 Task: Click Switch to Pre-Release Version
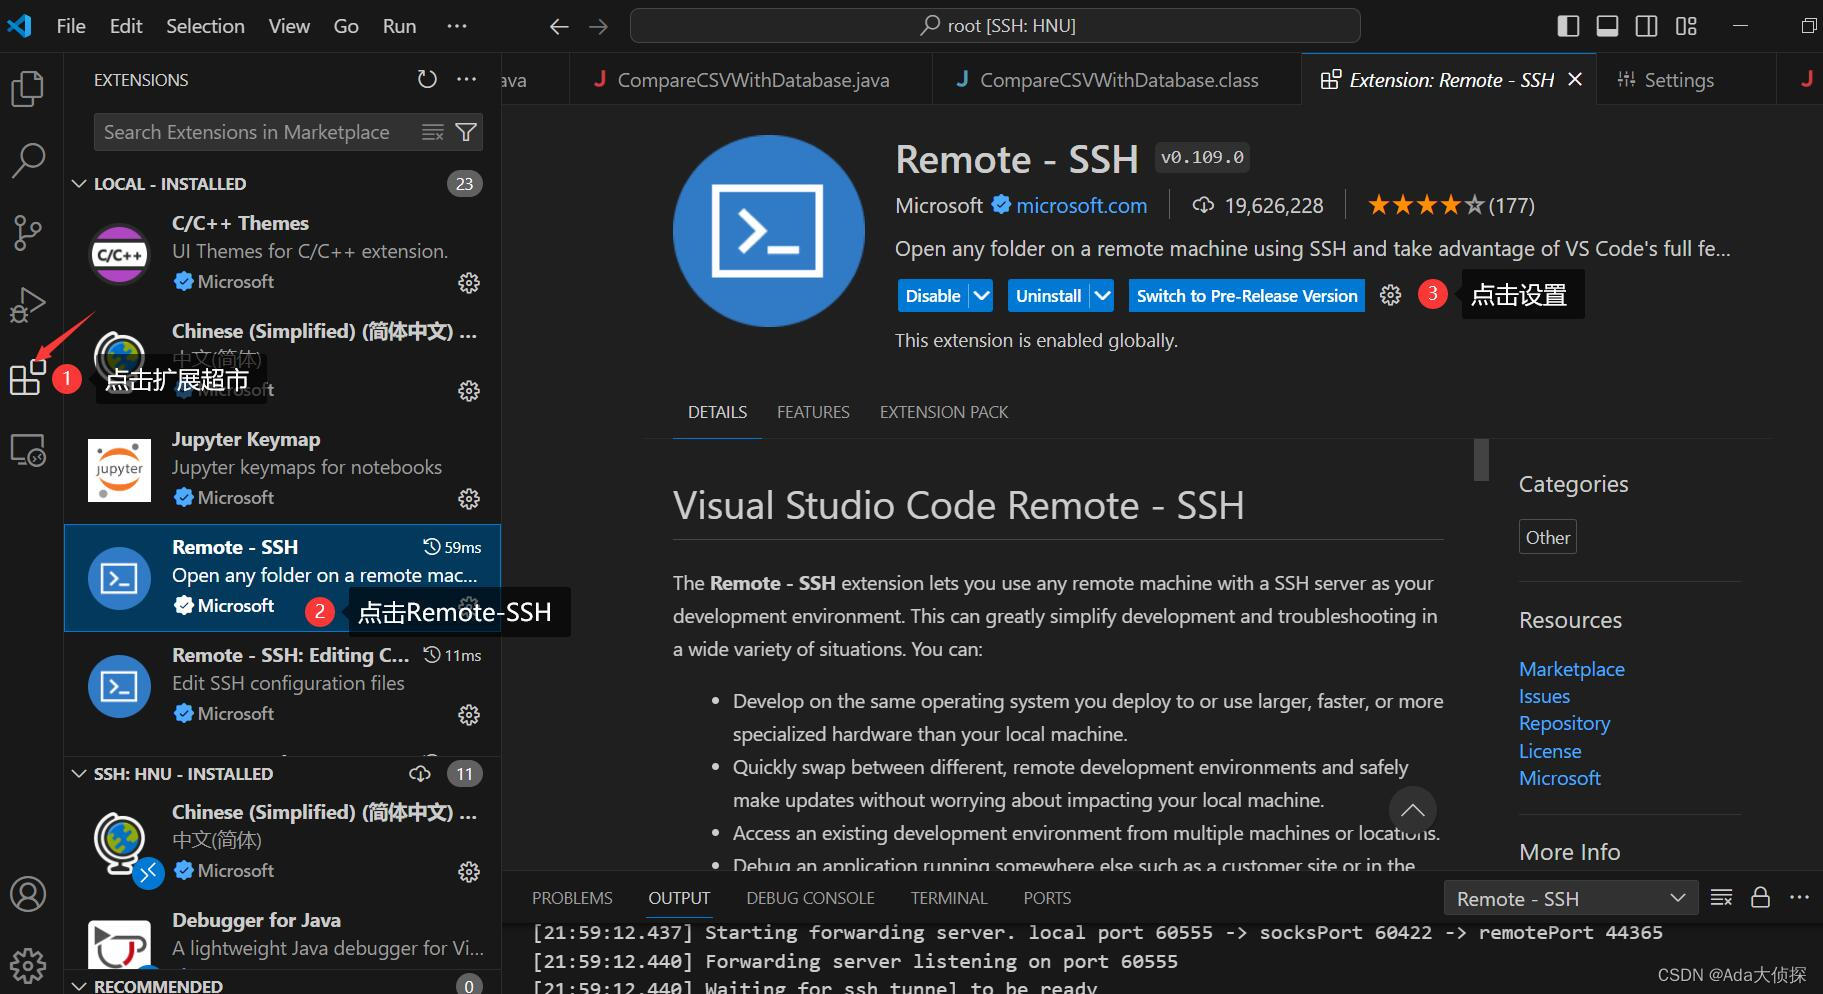pyautogui.click(x=1246, y=295)
